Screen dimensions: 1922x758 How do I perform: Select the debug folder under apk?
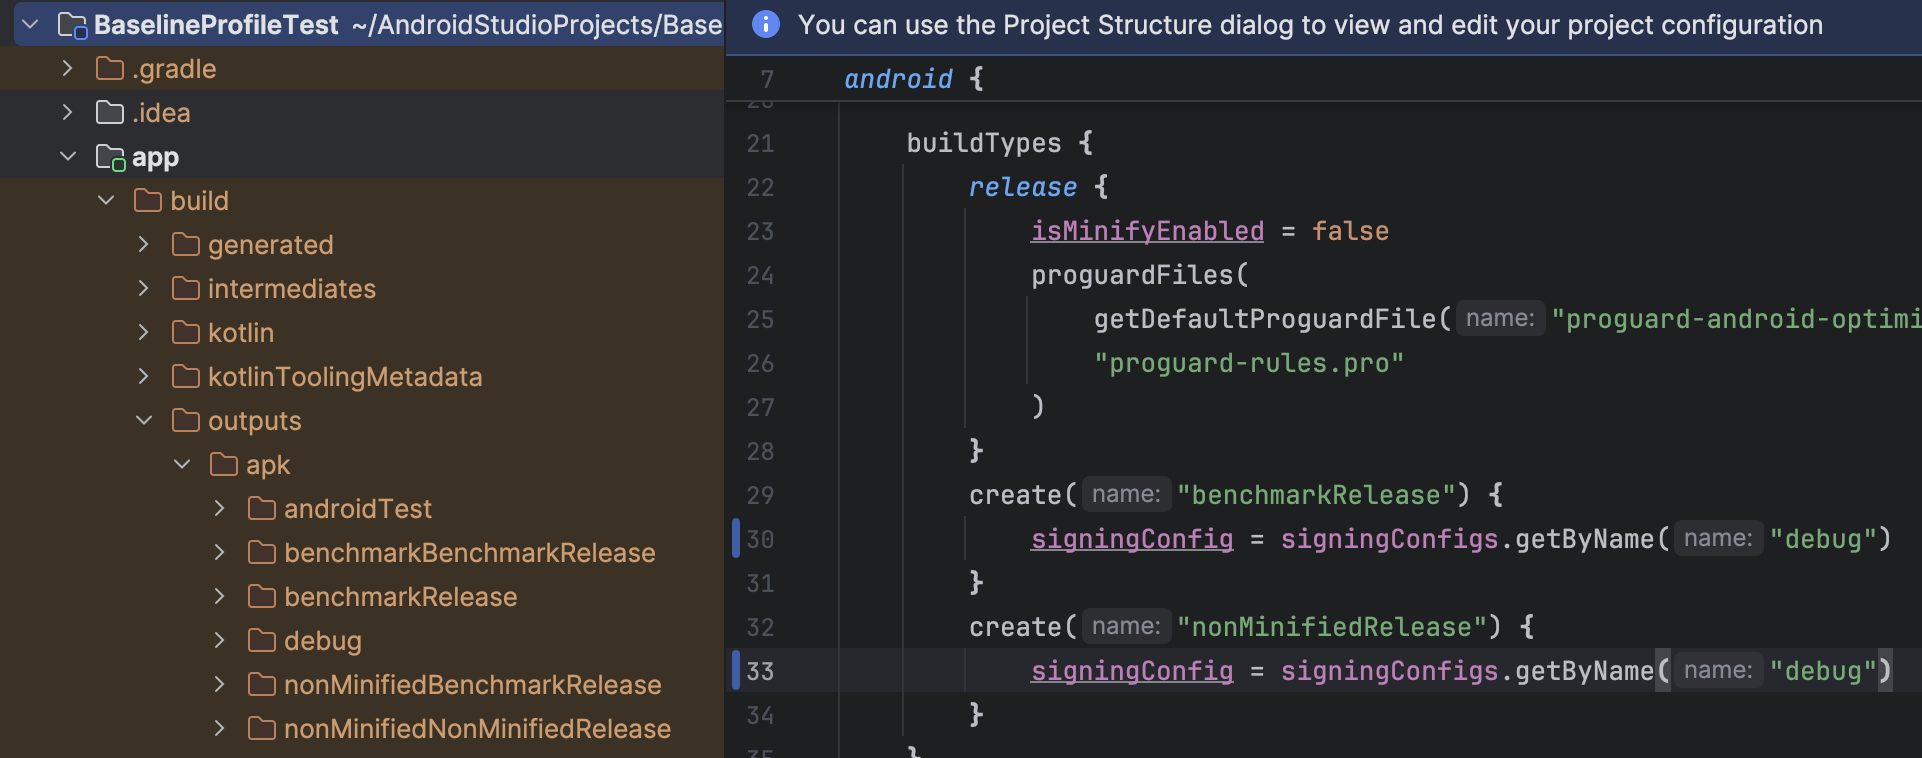[x=322, y=641]
